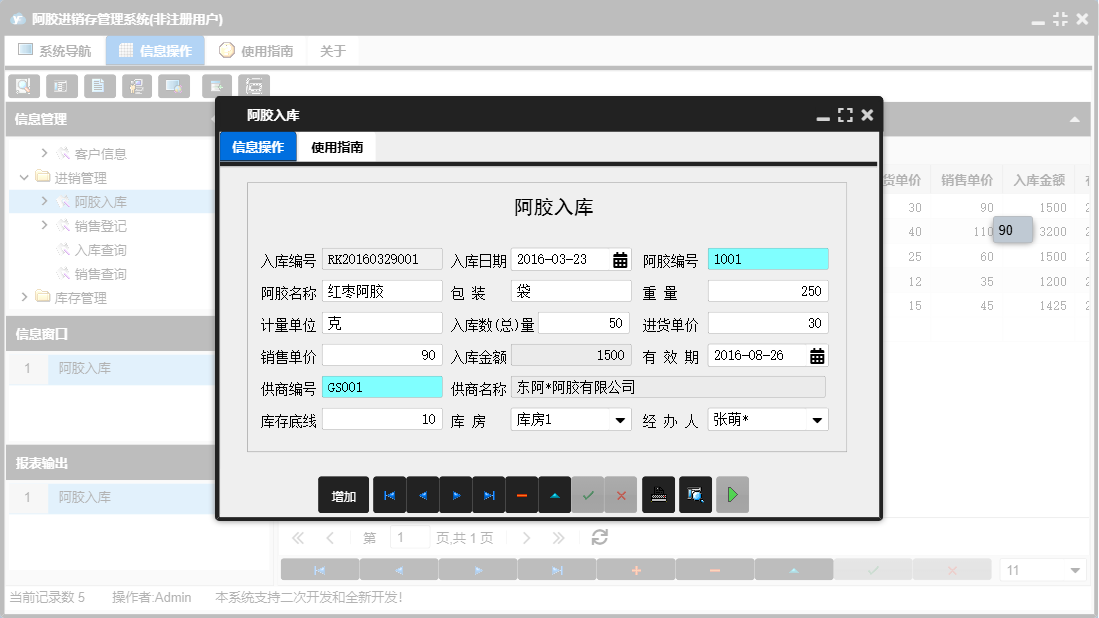Open the print icon in the dialog
This screenshot has height=618, width=1099.
[x=658, y=495]
